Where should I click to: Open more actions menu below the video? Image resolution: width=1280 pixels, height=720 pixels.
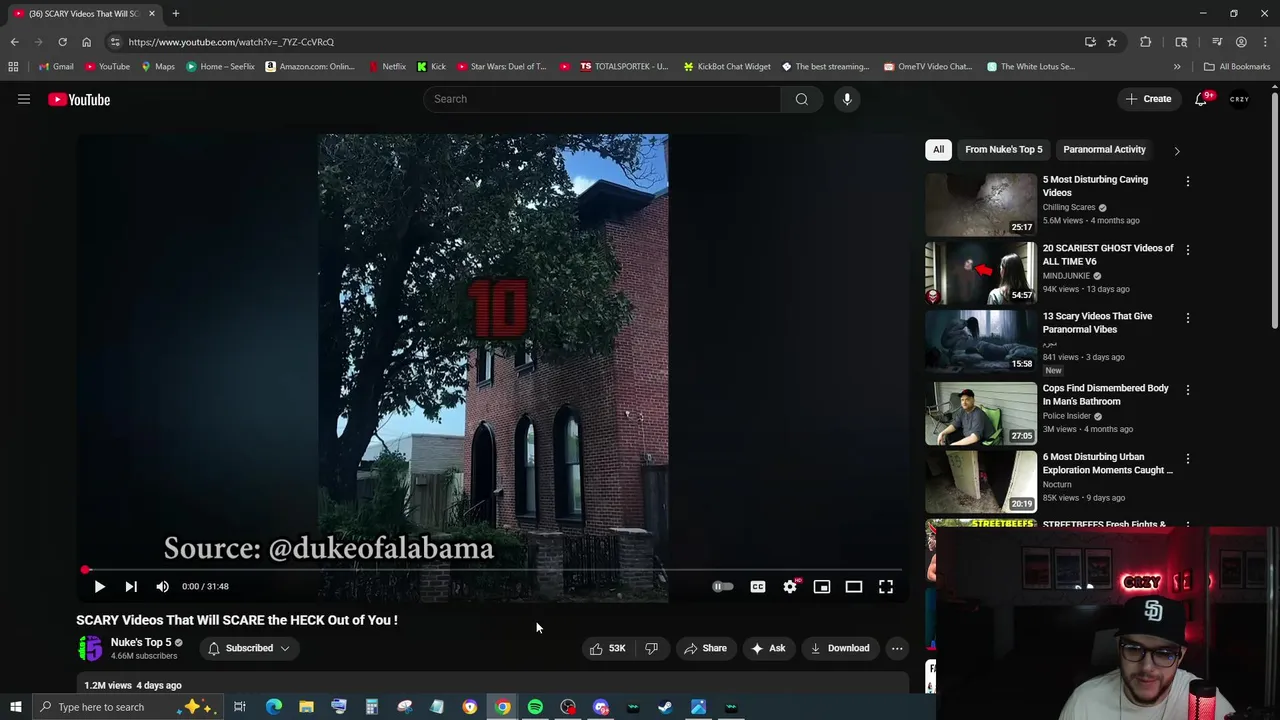[897, 648]
